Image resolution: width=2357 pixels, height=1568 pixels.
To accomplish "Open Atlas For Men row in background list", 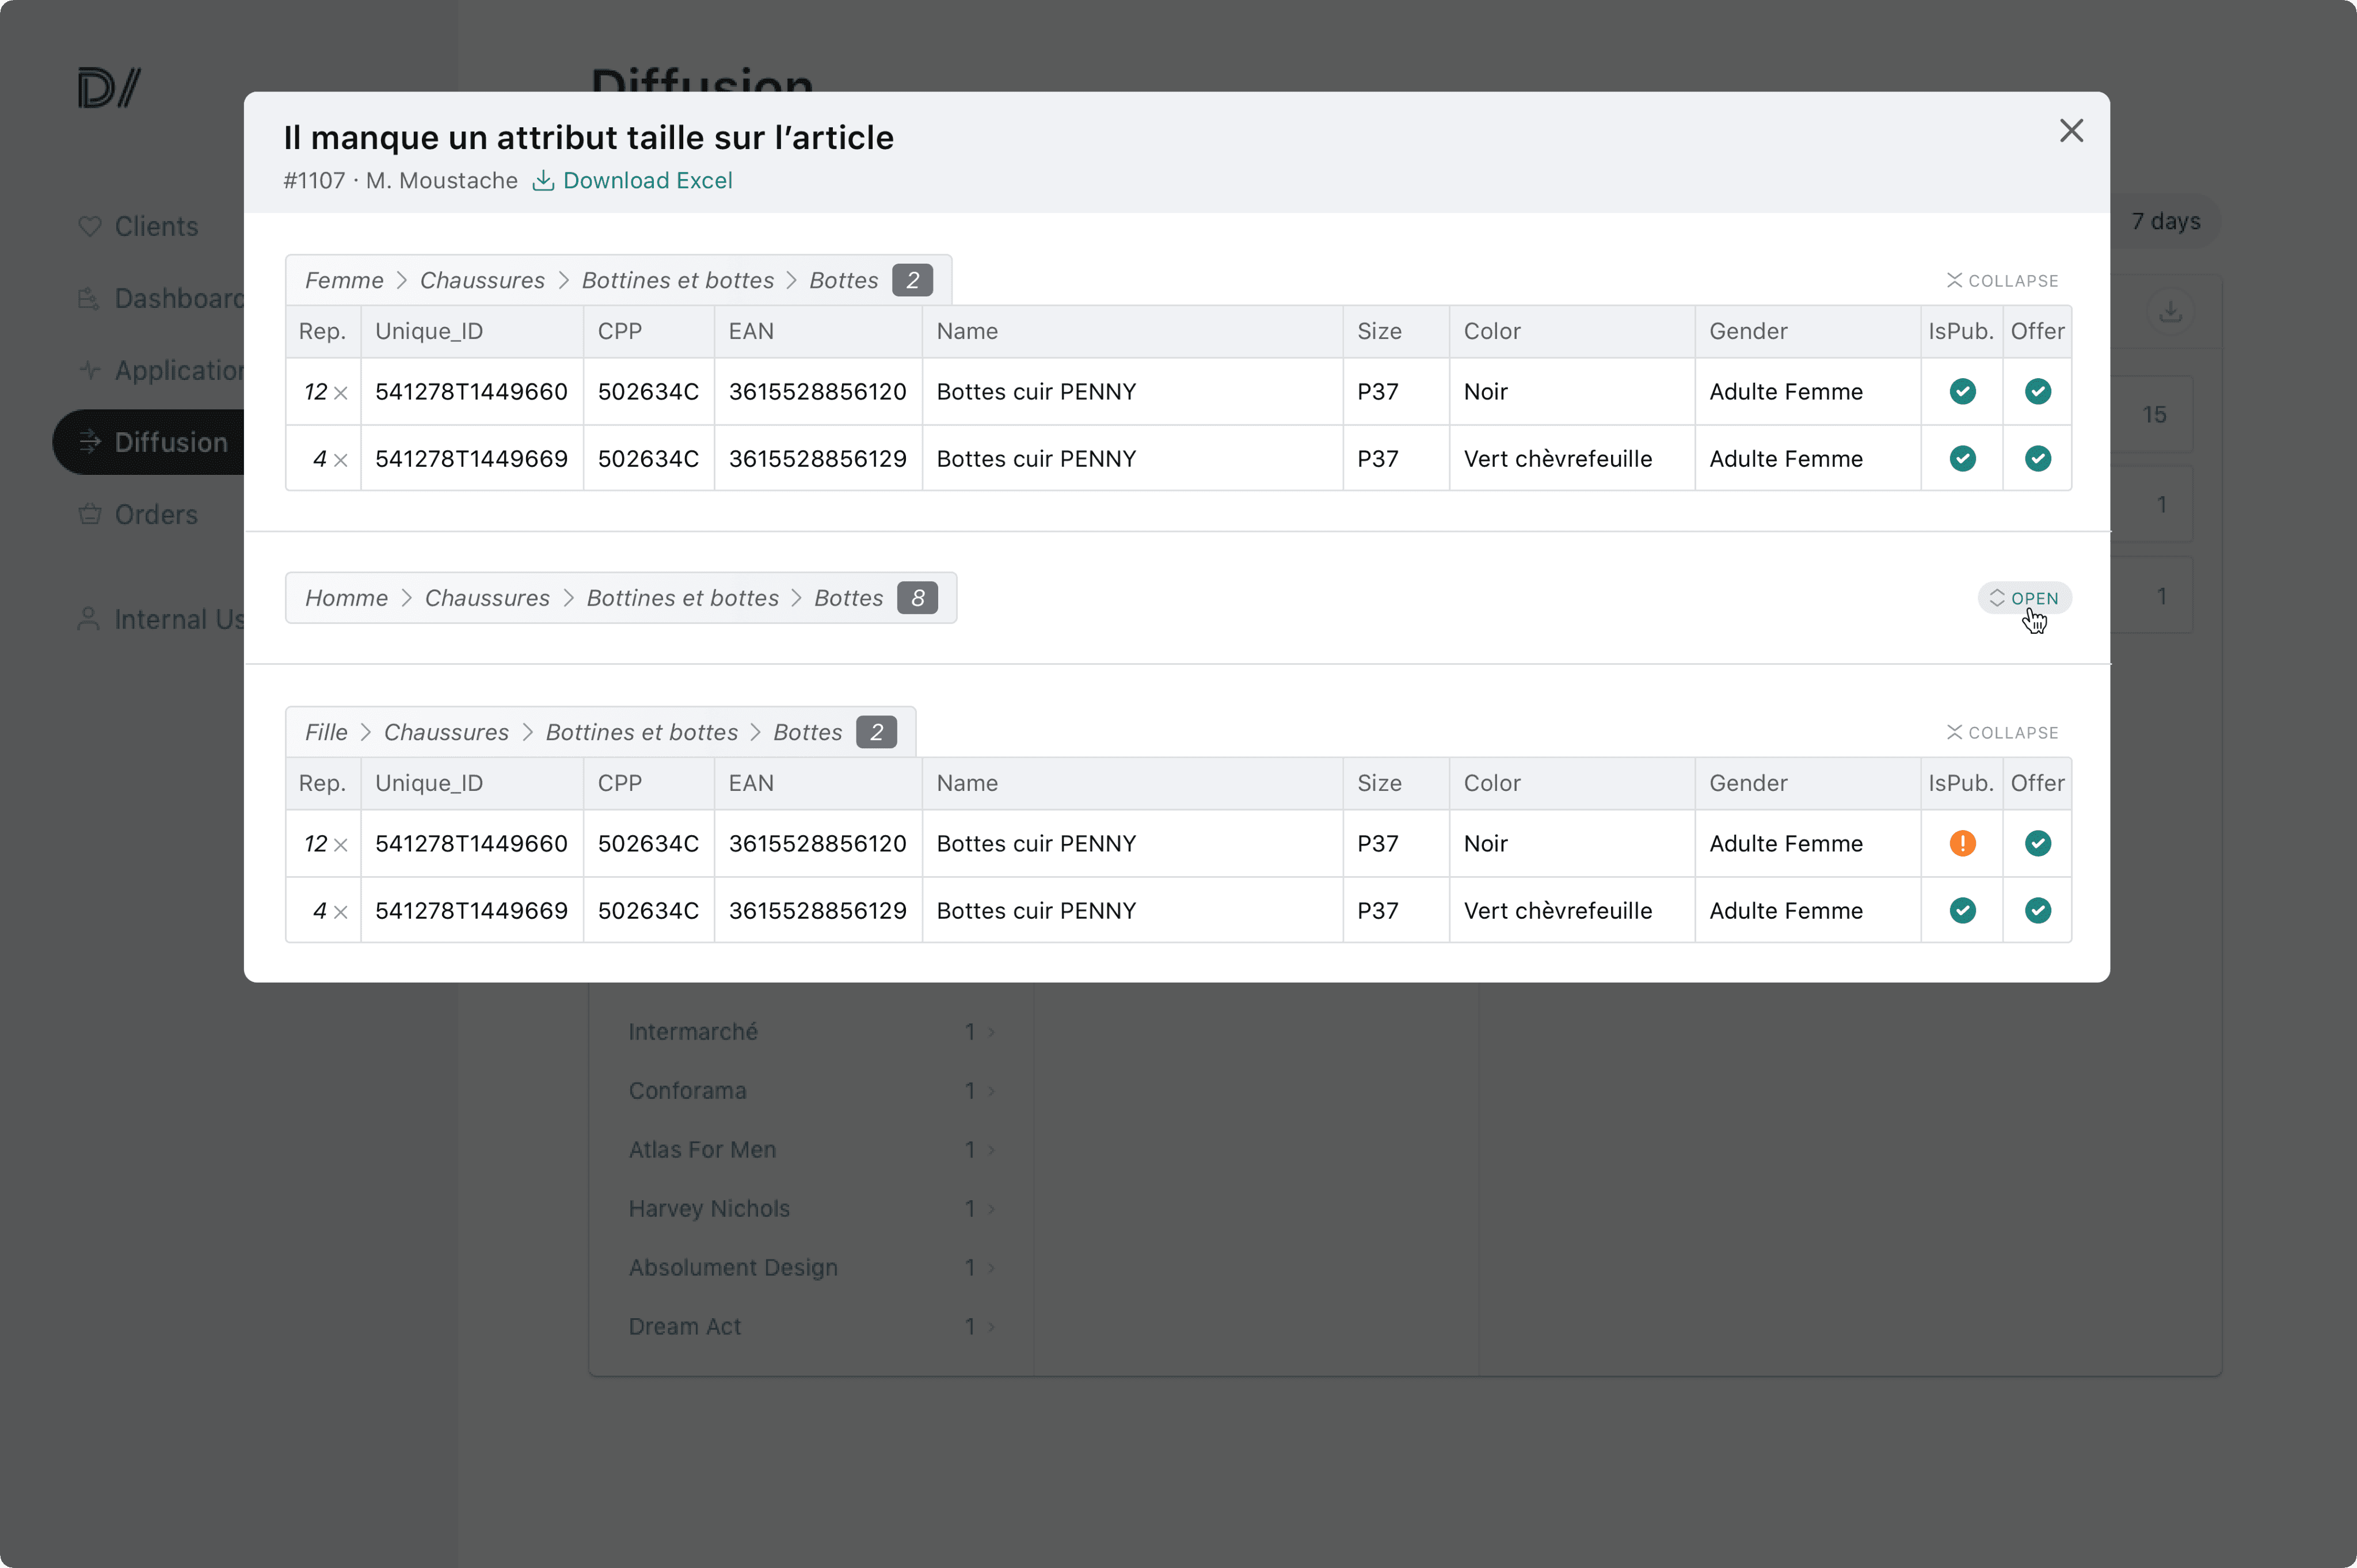I will point(812,1150).
